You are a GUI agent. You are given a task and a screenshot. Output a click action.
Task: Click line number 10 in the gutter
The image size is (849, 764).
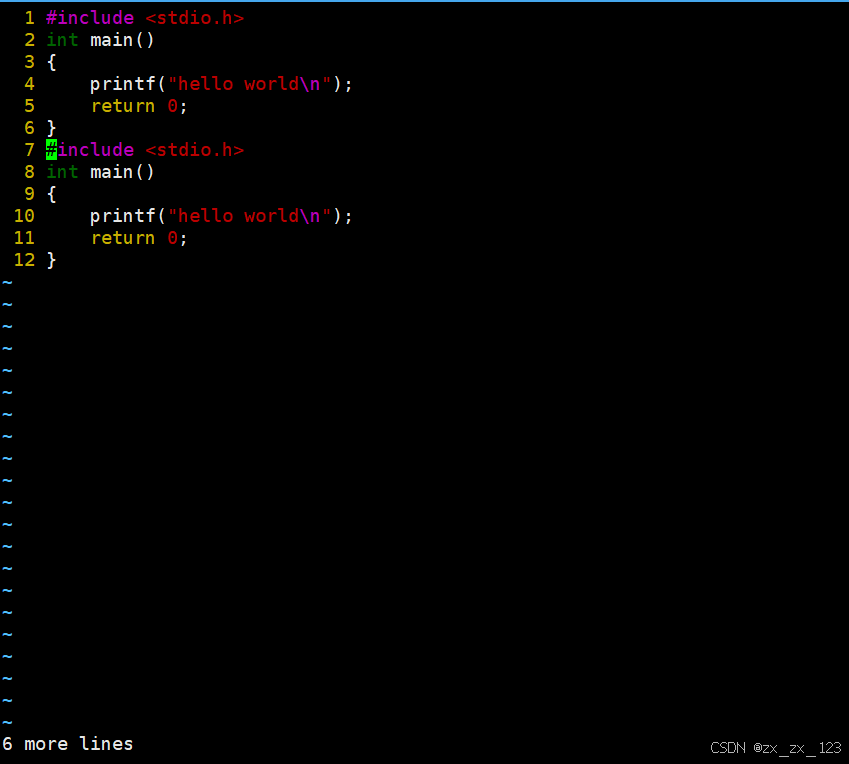tap(24, 216)
